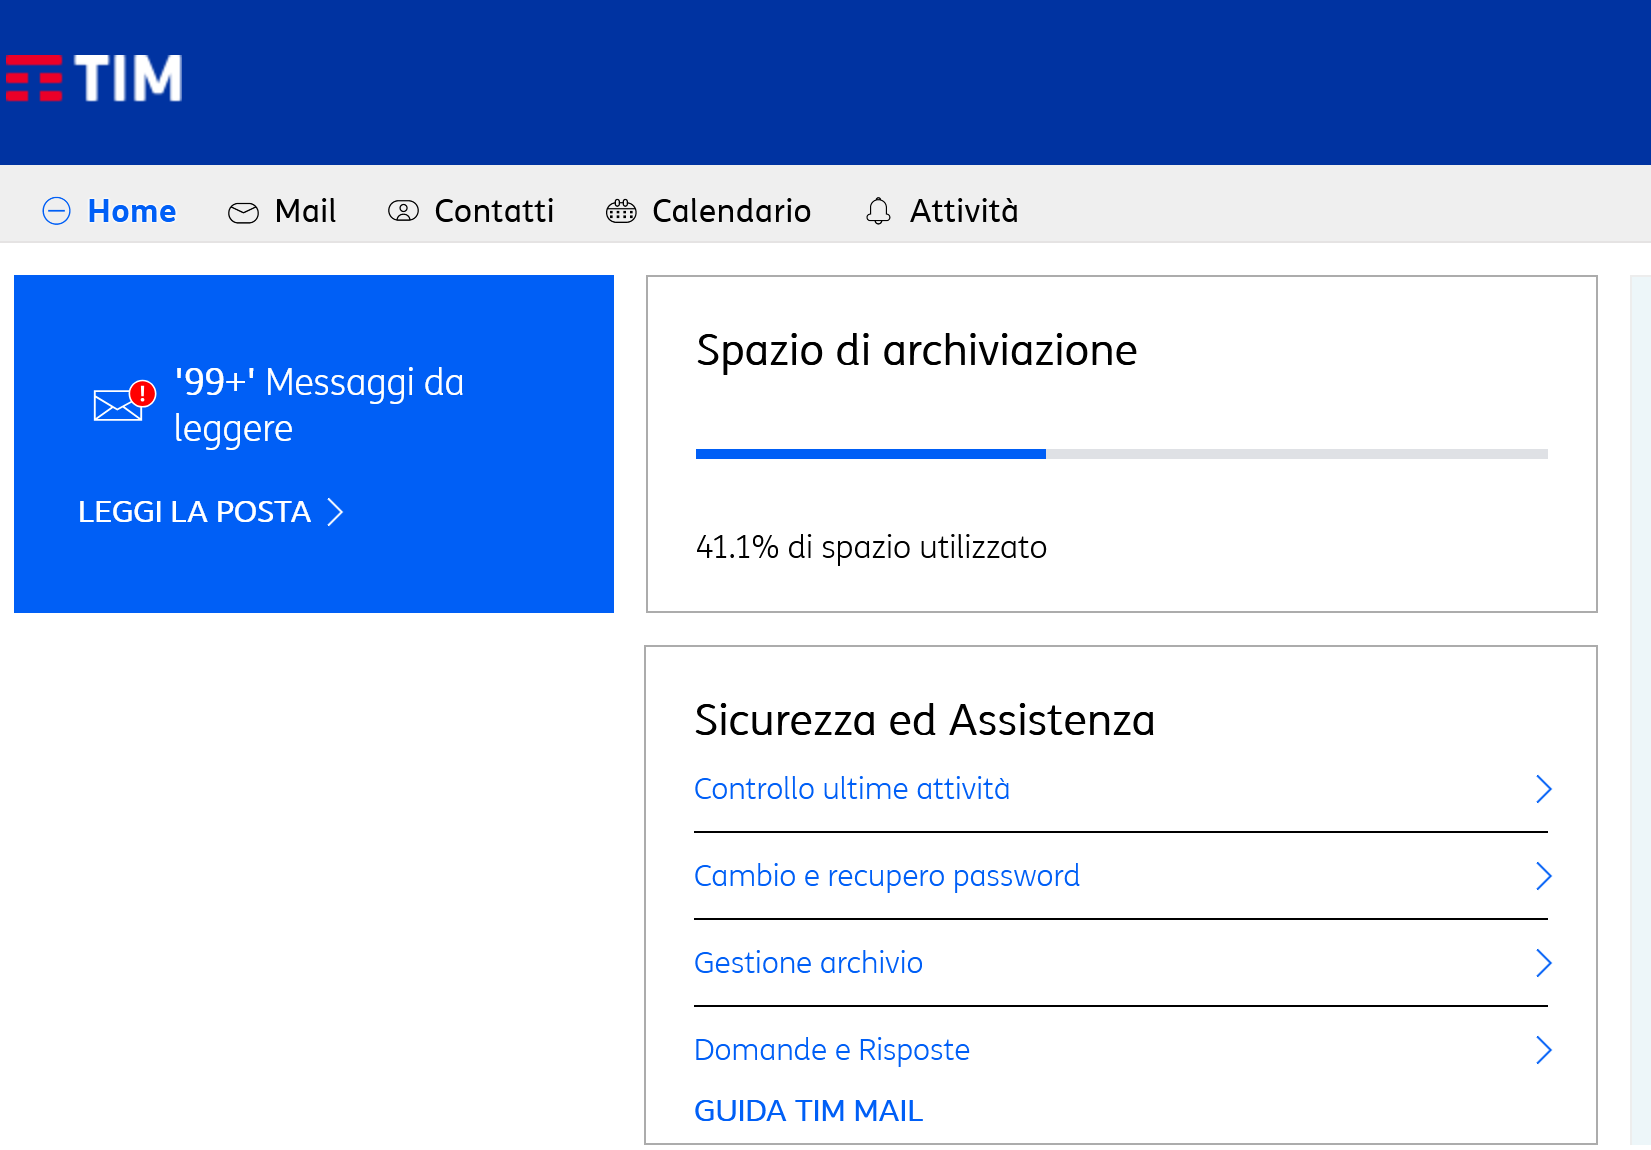Screen dimensions: 1651x1150
Task: Expand Controllo ultime attività chevron
Action: pyautogui.click(x=1543, y=789)
